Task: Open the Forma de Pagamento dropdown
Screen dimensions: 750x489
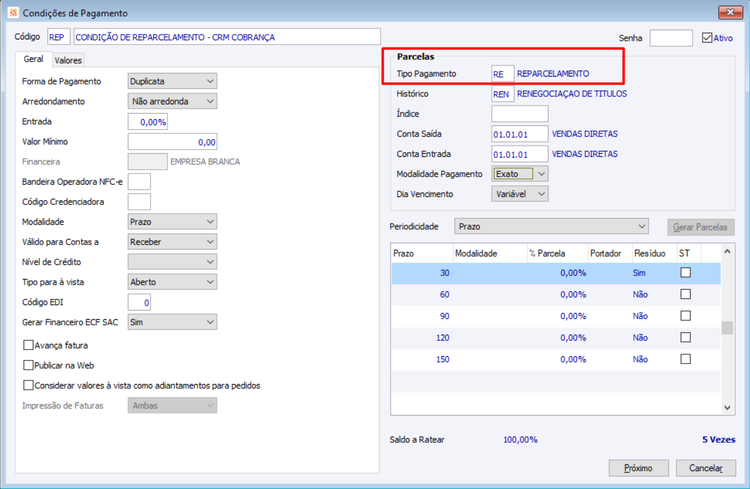Action: [x=172, y=81]
